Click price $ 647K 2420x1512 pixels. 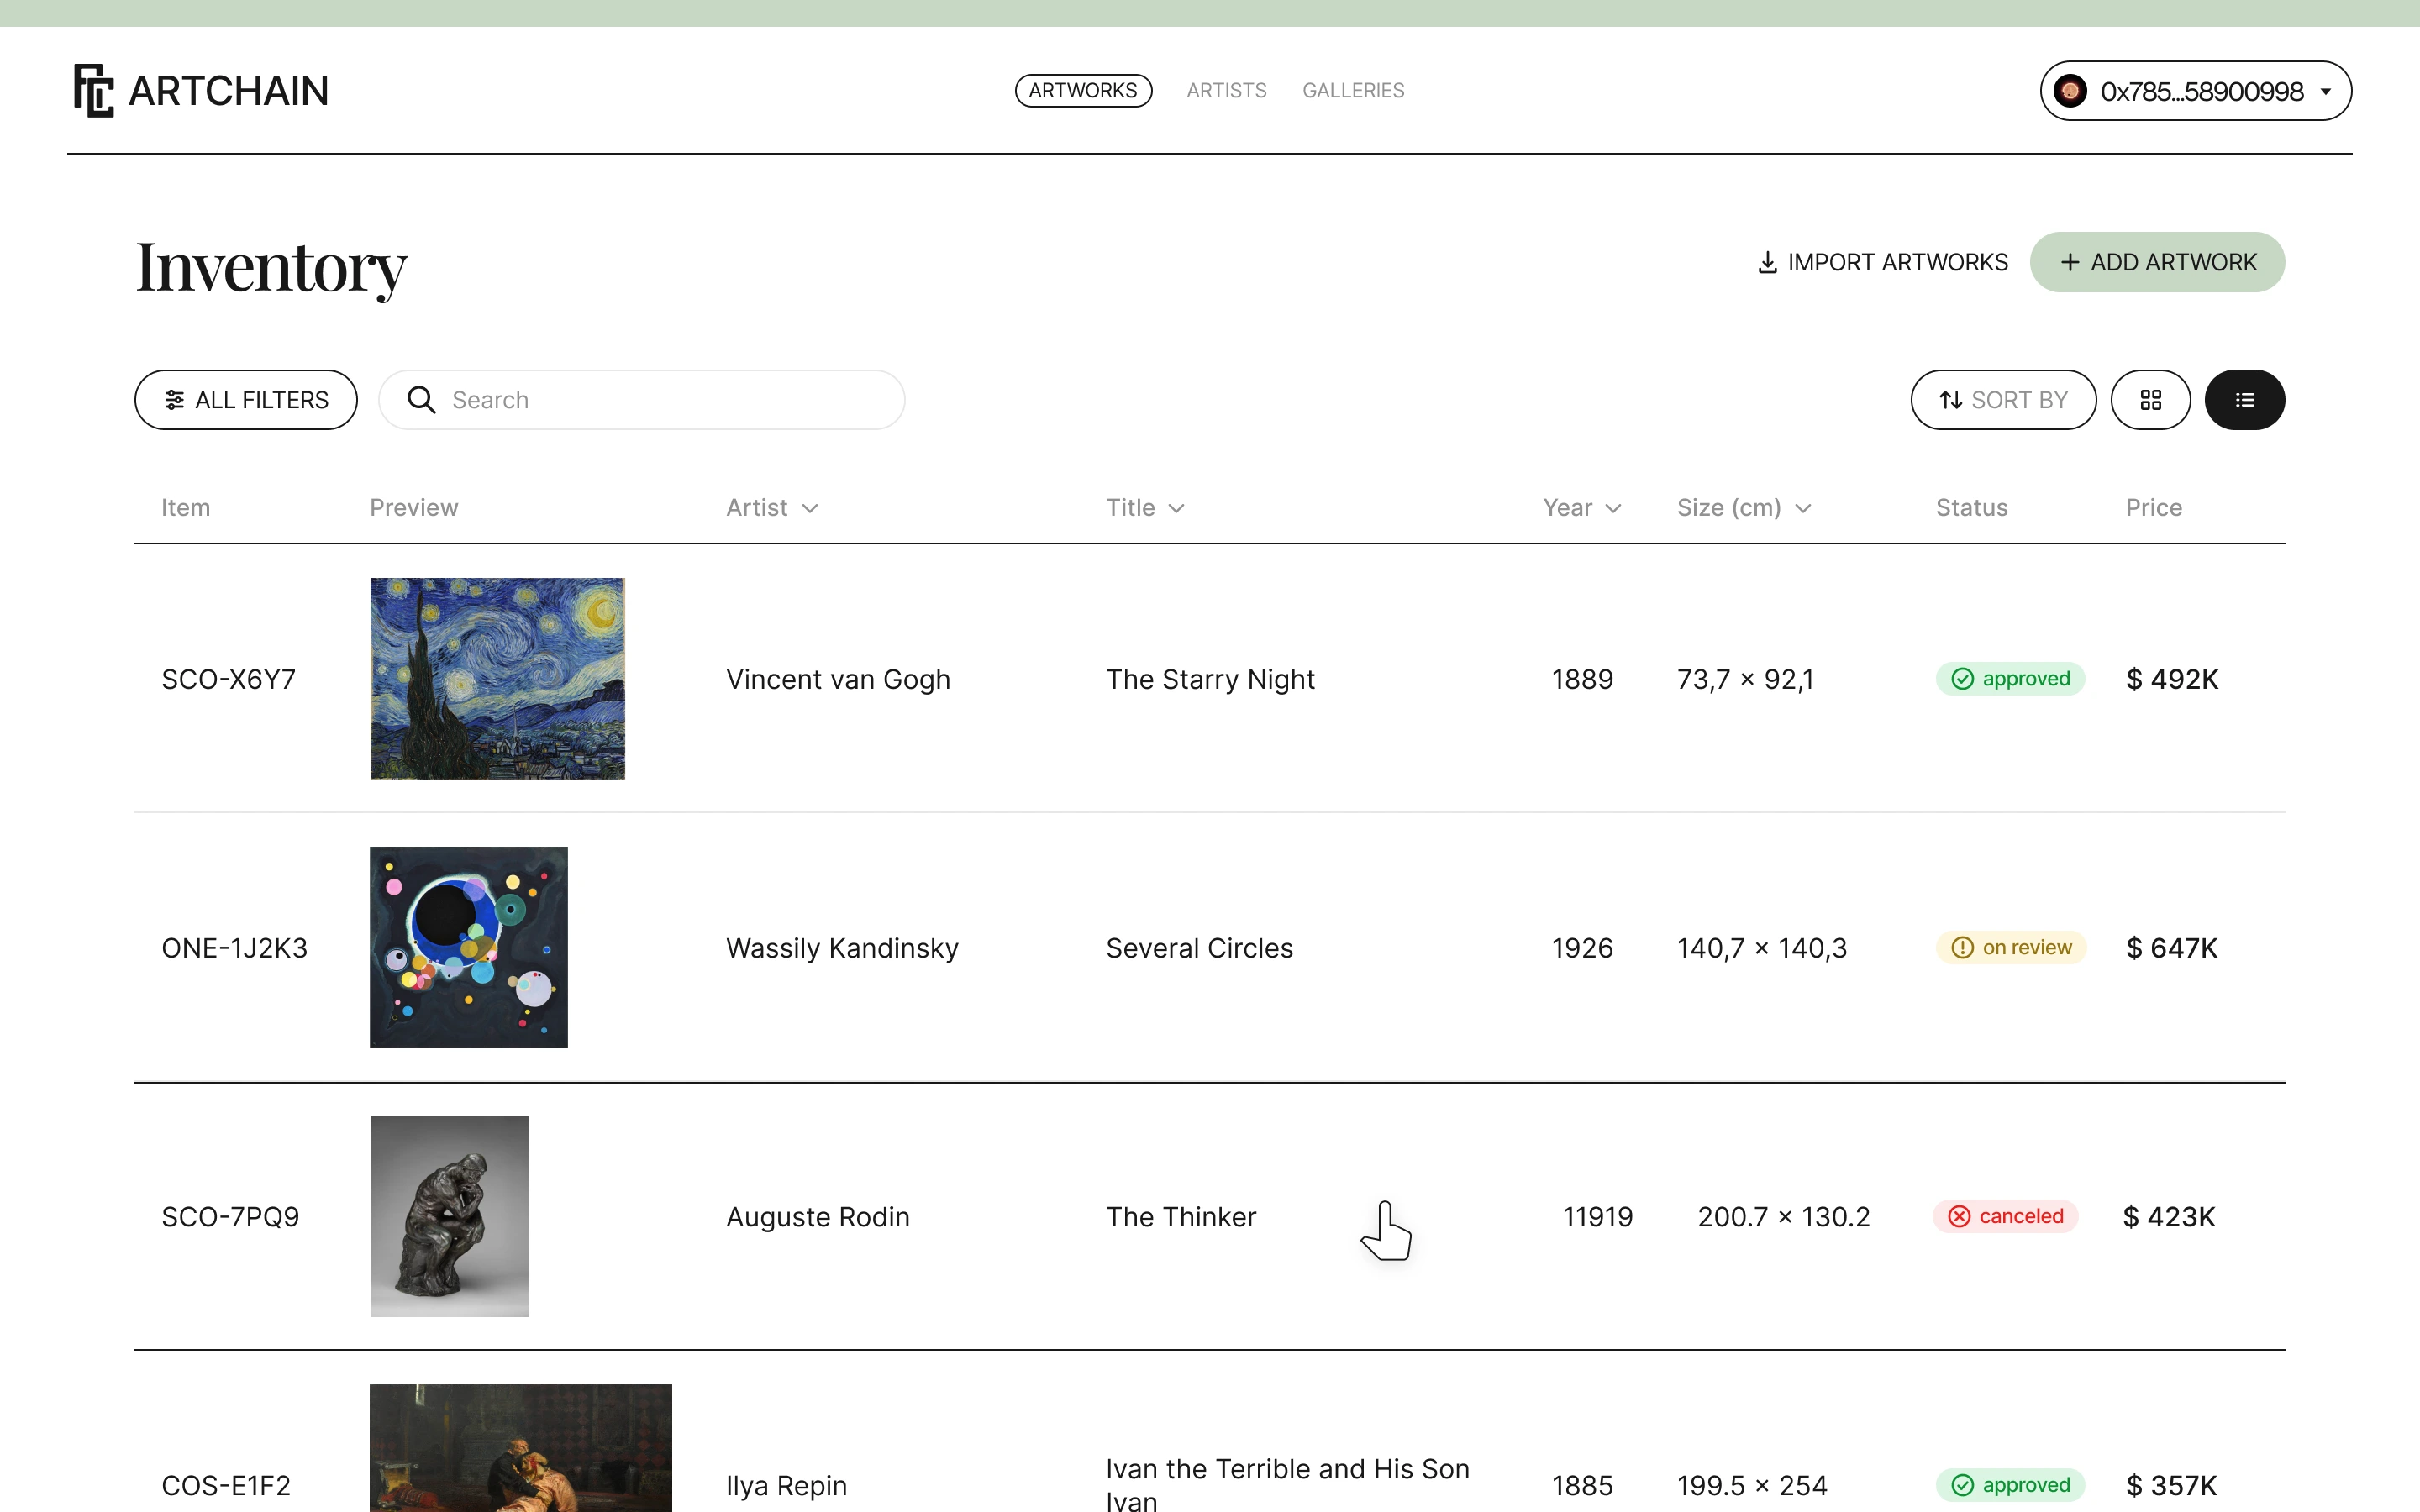tap(2172, 948)
